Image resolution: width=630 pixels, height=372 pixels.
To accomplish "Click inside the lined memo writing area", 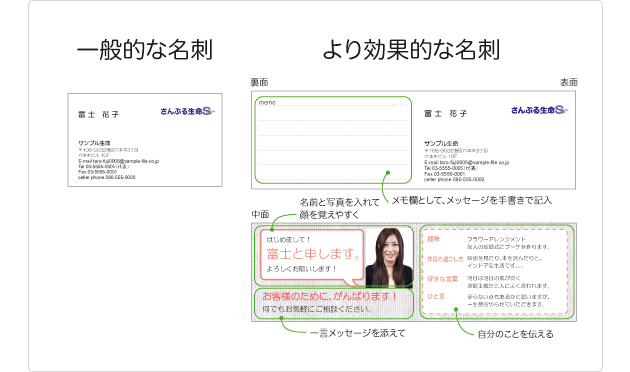I will 333,141.
